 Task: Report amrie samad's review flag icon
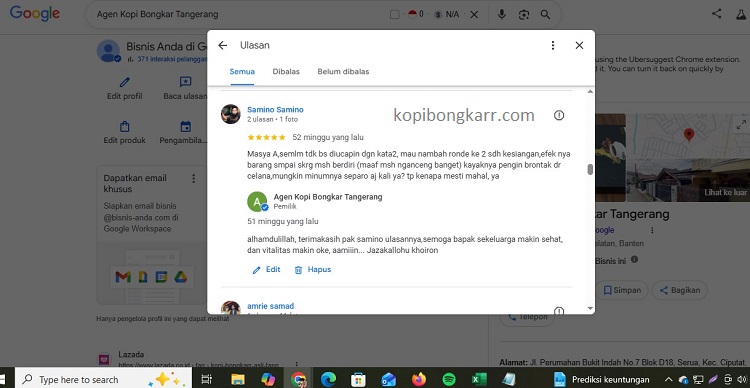coord(559,311)
